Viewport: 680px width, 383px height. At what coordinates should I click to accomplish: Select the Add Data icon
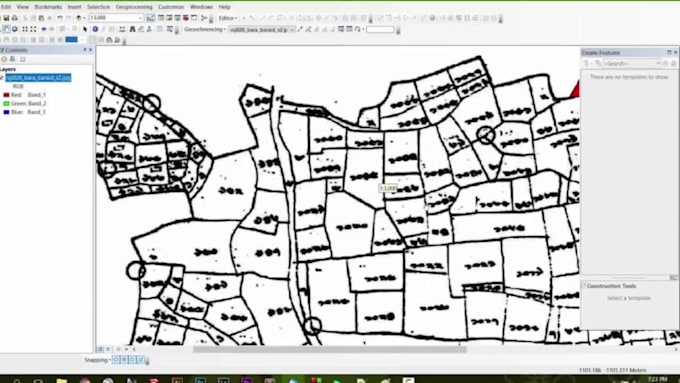78,18
